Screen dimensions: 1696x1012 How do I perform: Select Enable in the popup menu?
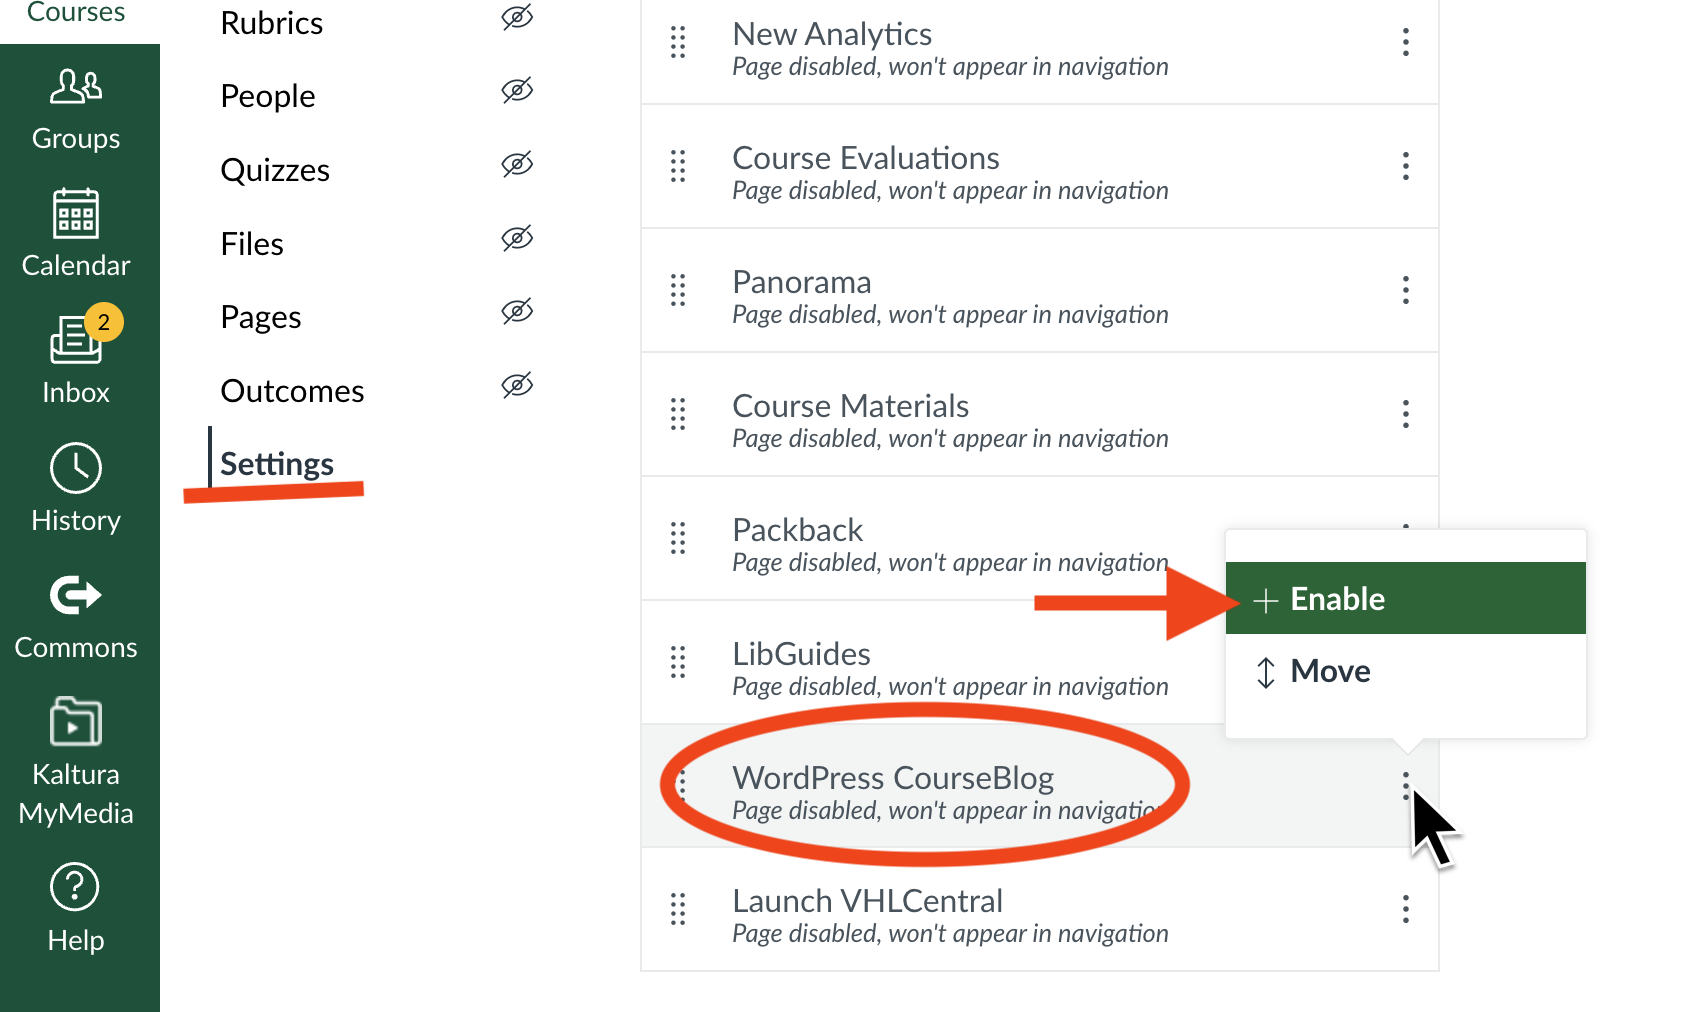click(x=1406, y=598)
